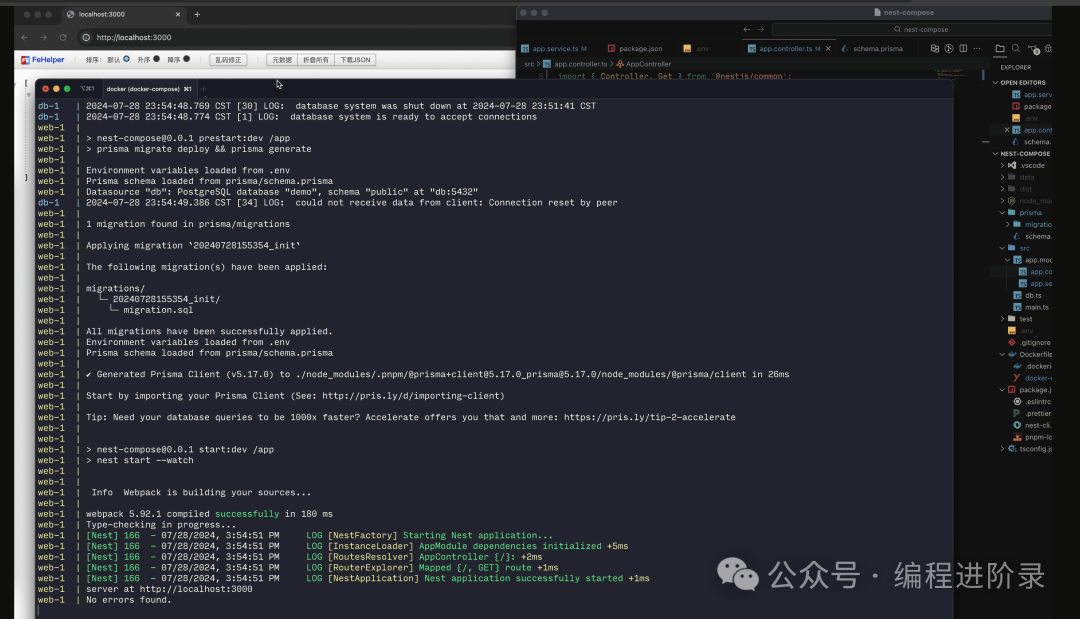Close the localhost:3000 browser tab
This screenshot has width=1080, height=619.
coord(178,14)
